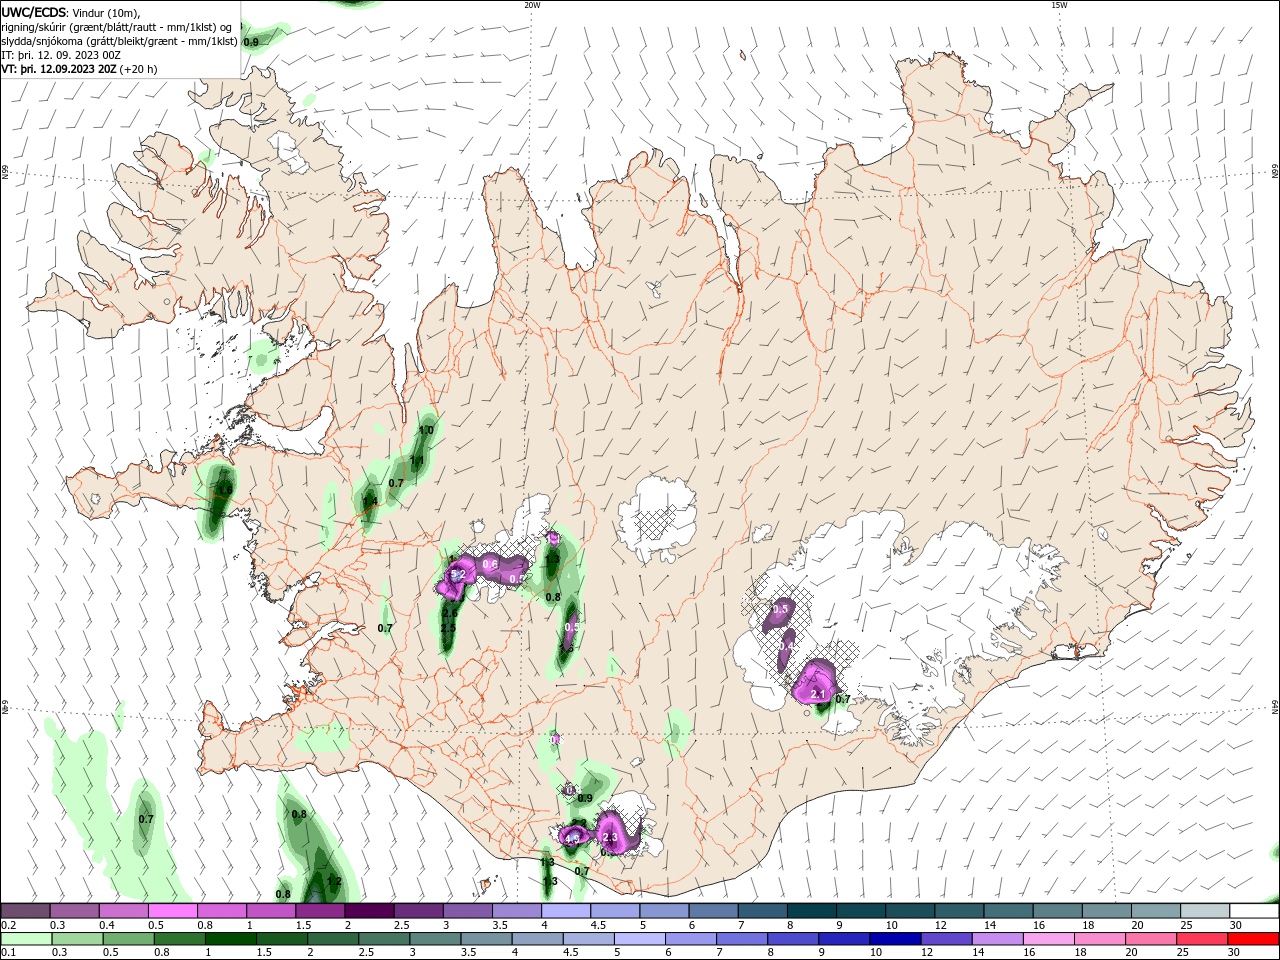This screenshot has width=1280, height=960.
Task: Click the 1.4 precipitation value
Action: pos(370,502)
